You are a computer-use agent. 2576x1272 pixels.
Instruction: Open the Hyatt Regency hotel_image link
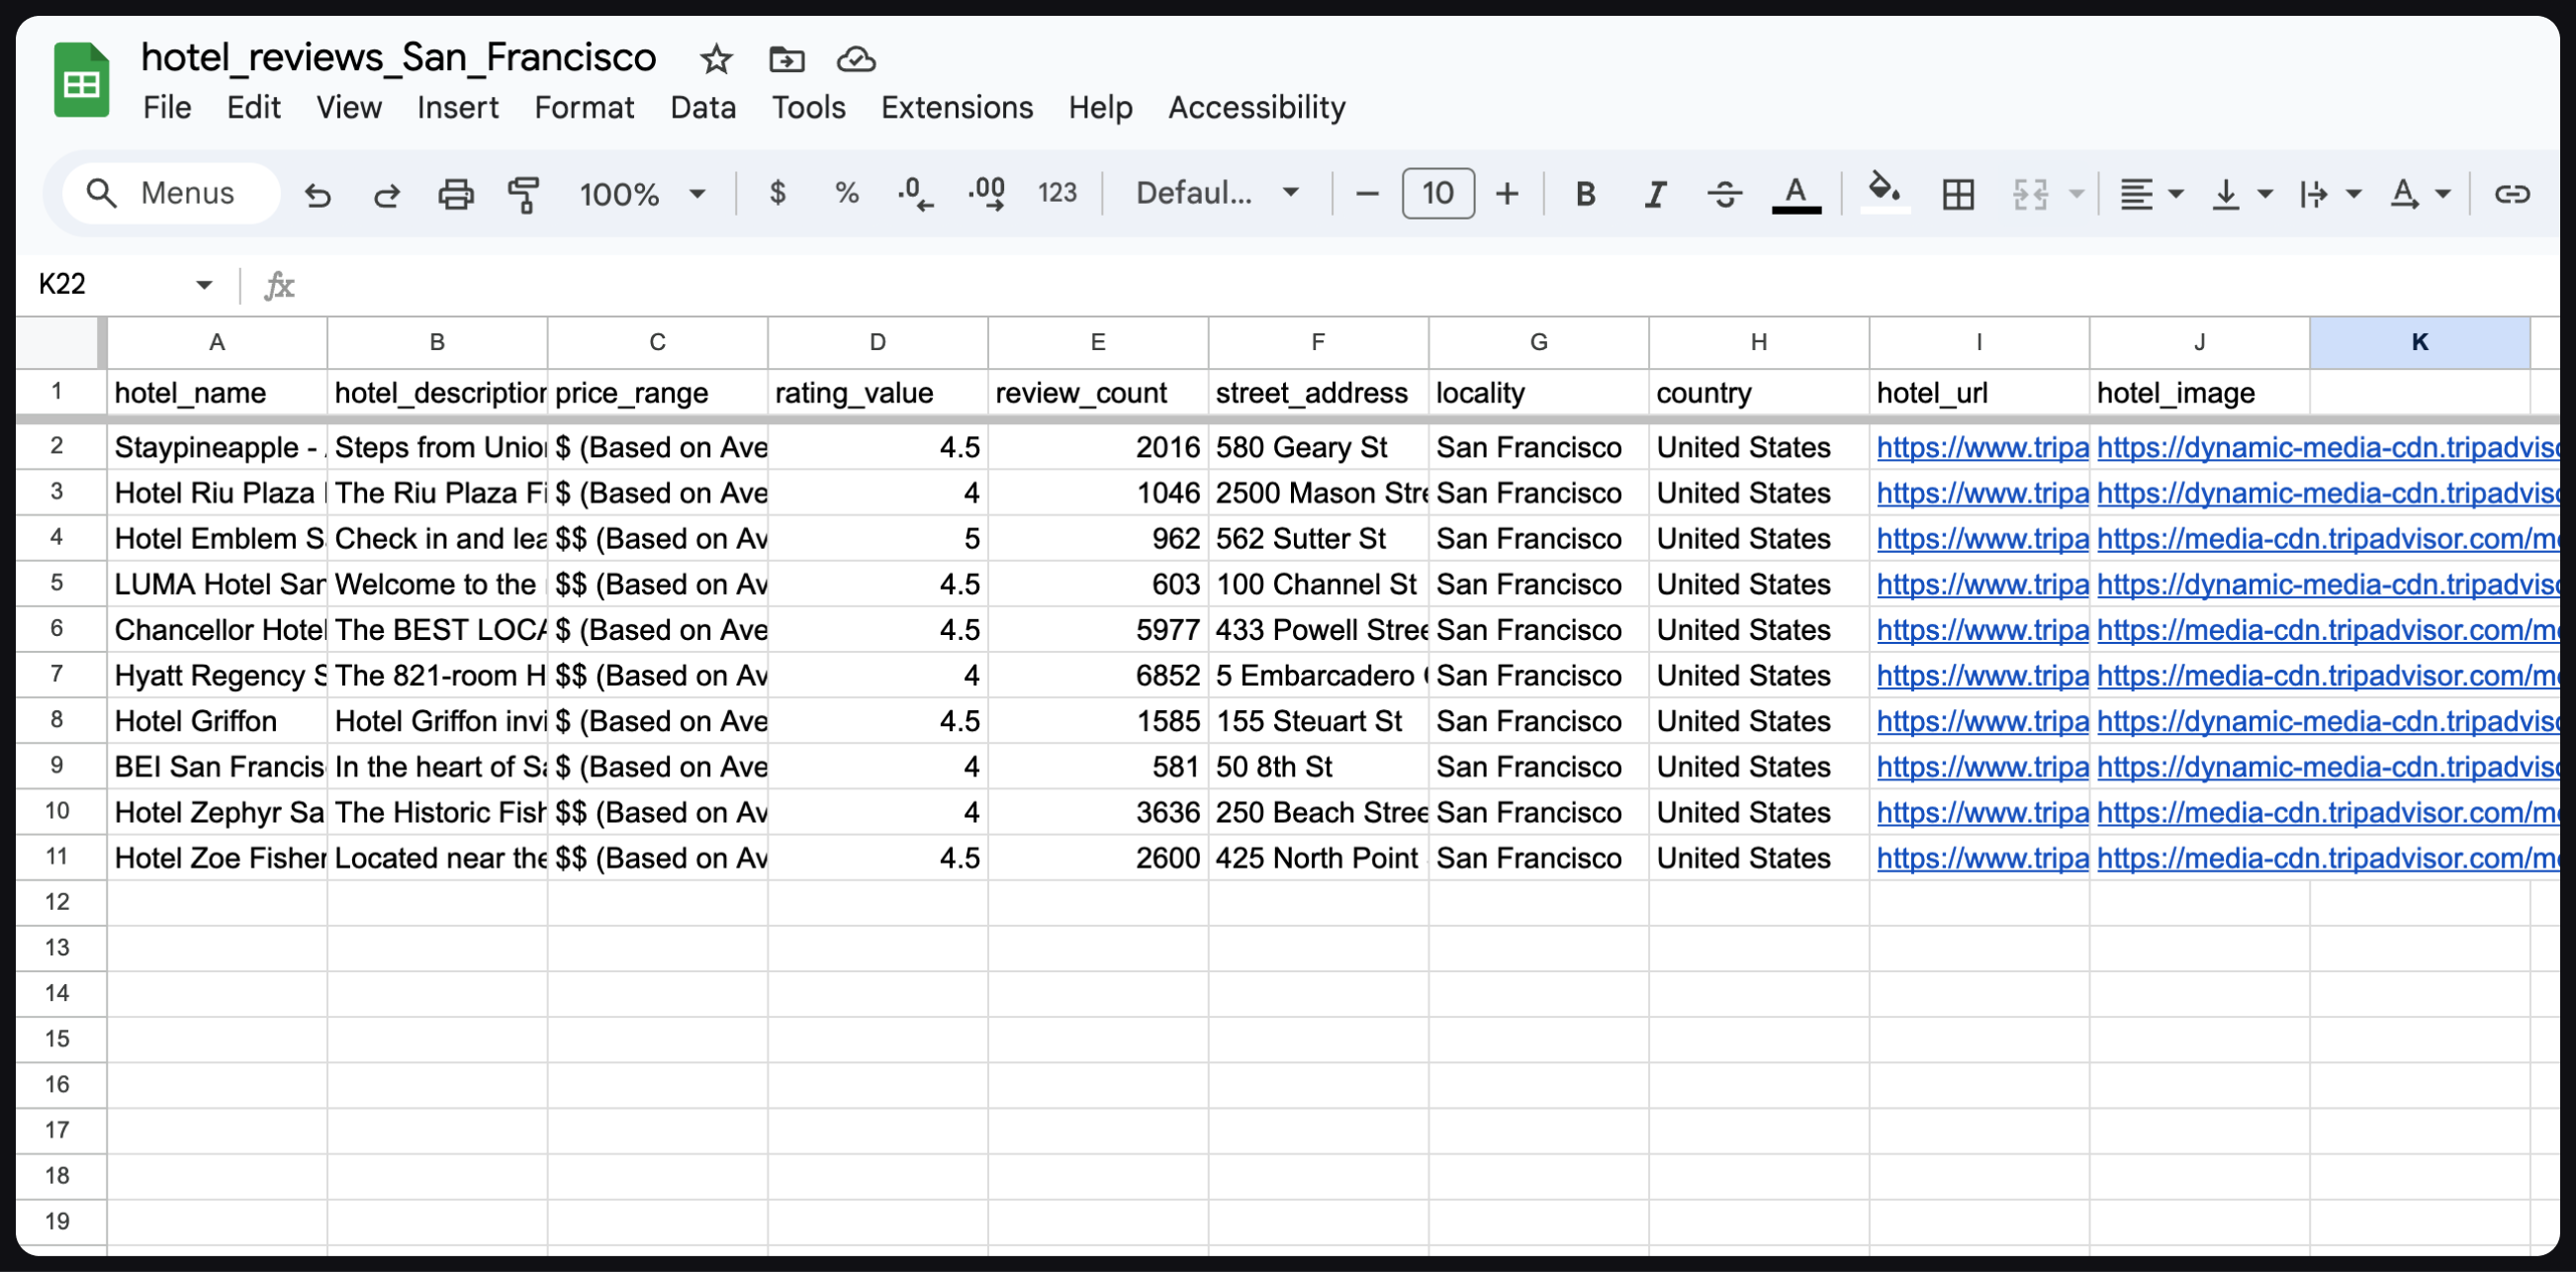[2328, 676]
